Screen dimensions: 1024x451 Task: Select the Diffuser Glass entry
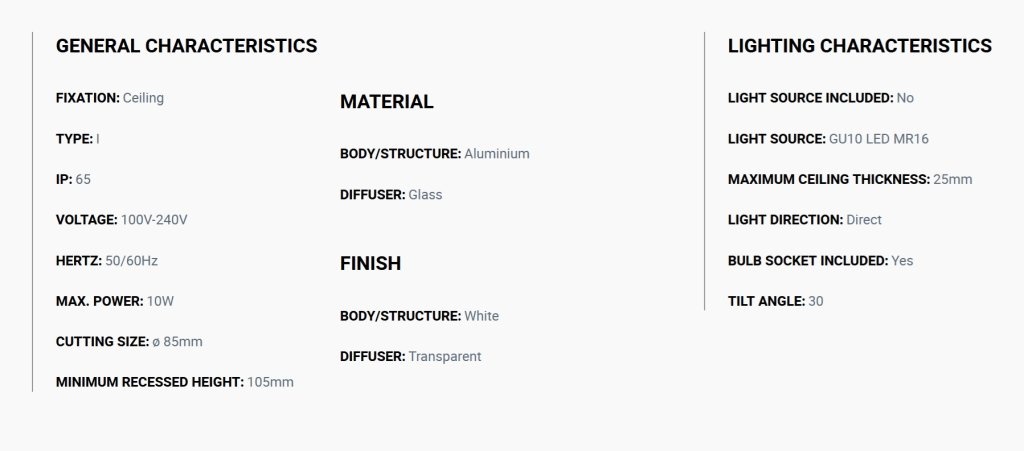pyautogui.click(x=391, y=194)
